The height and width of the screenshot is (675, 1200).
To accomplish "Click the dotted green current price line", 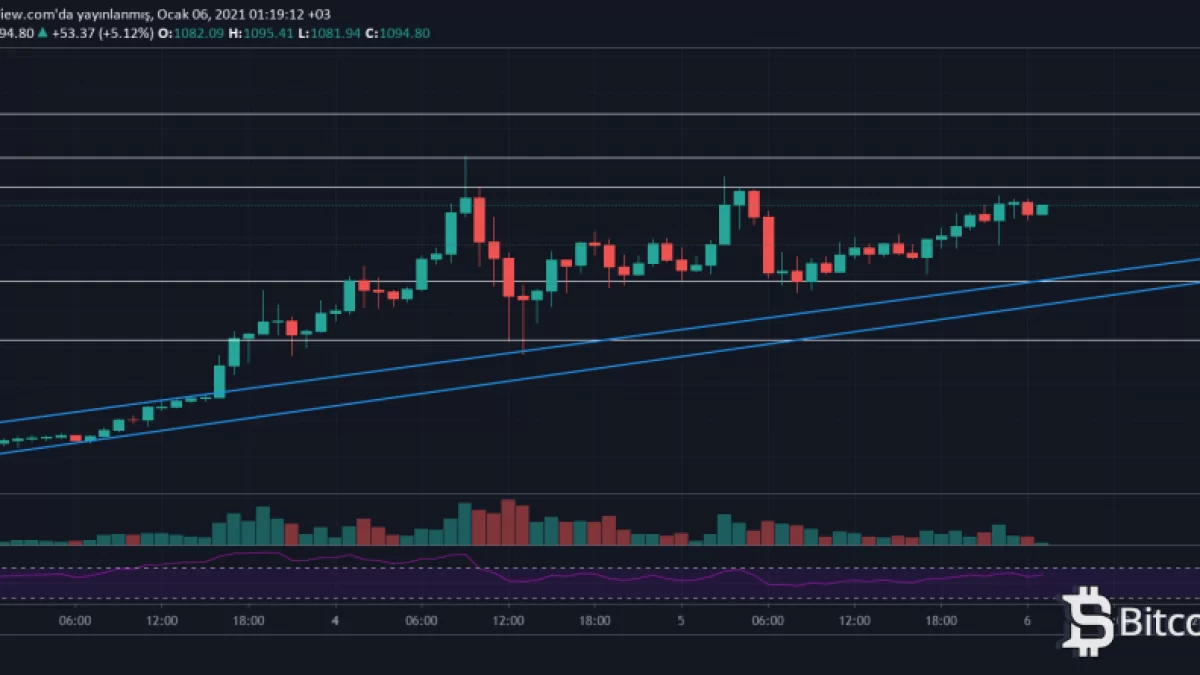I will (x=600, y=205).
